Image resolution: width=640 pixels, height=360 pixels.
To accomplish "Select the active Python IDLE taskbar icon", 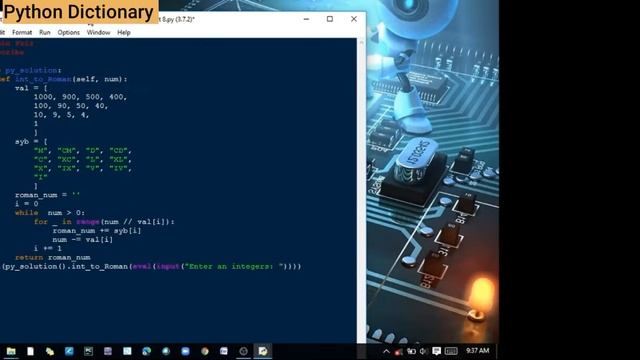I will 263,351.
